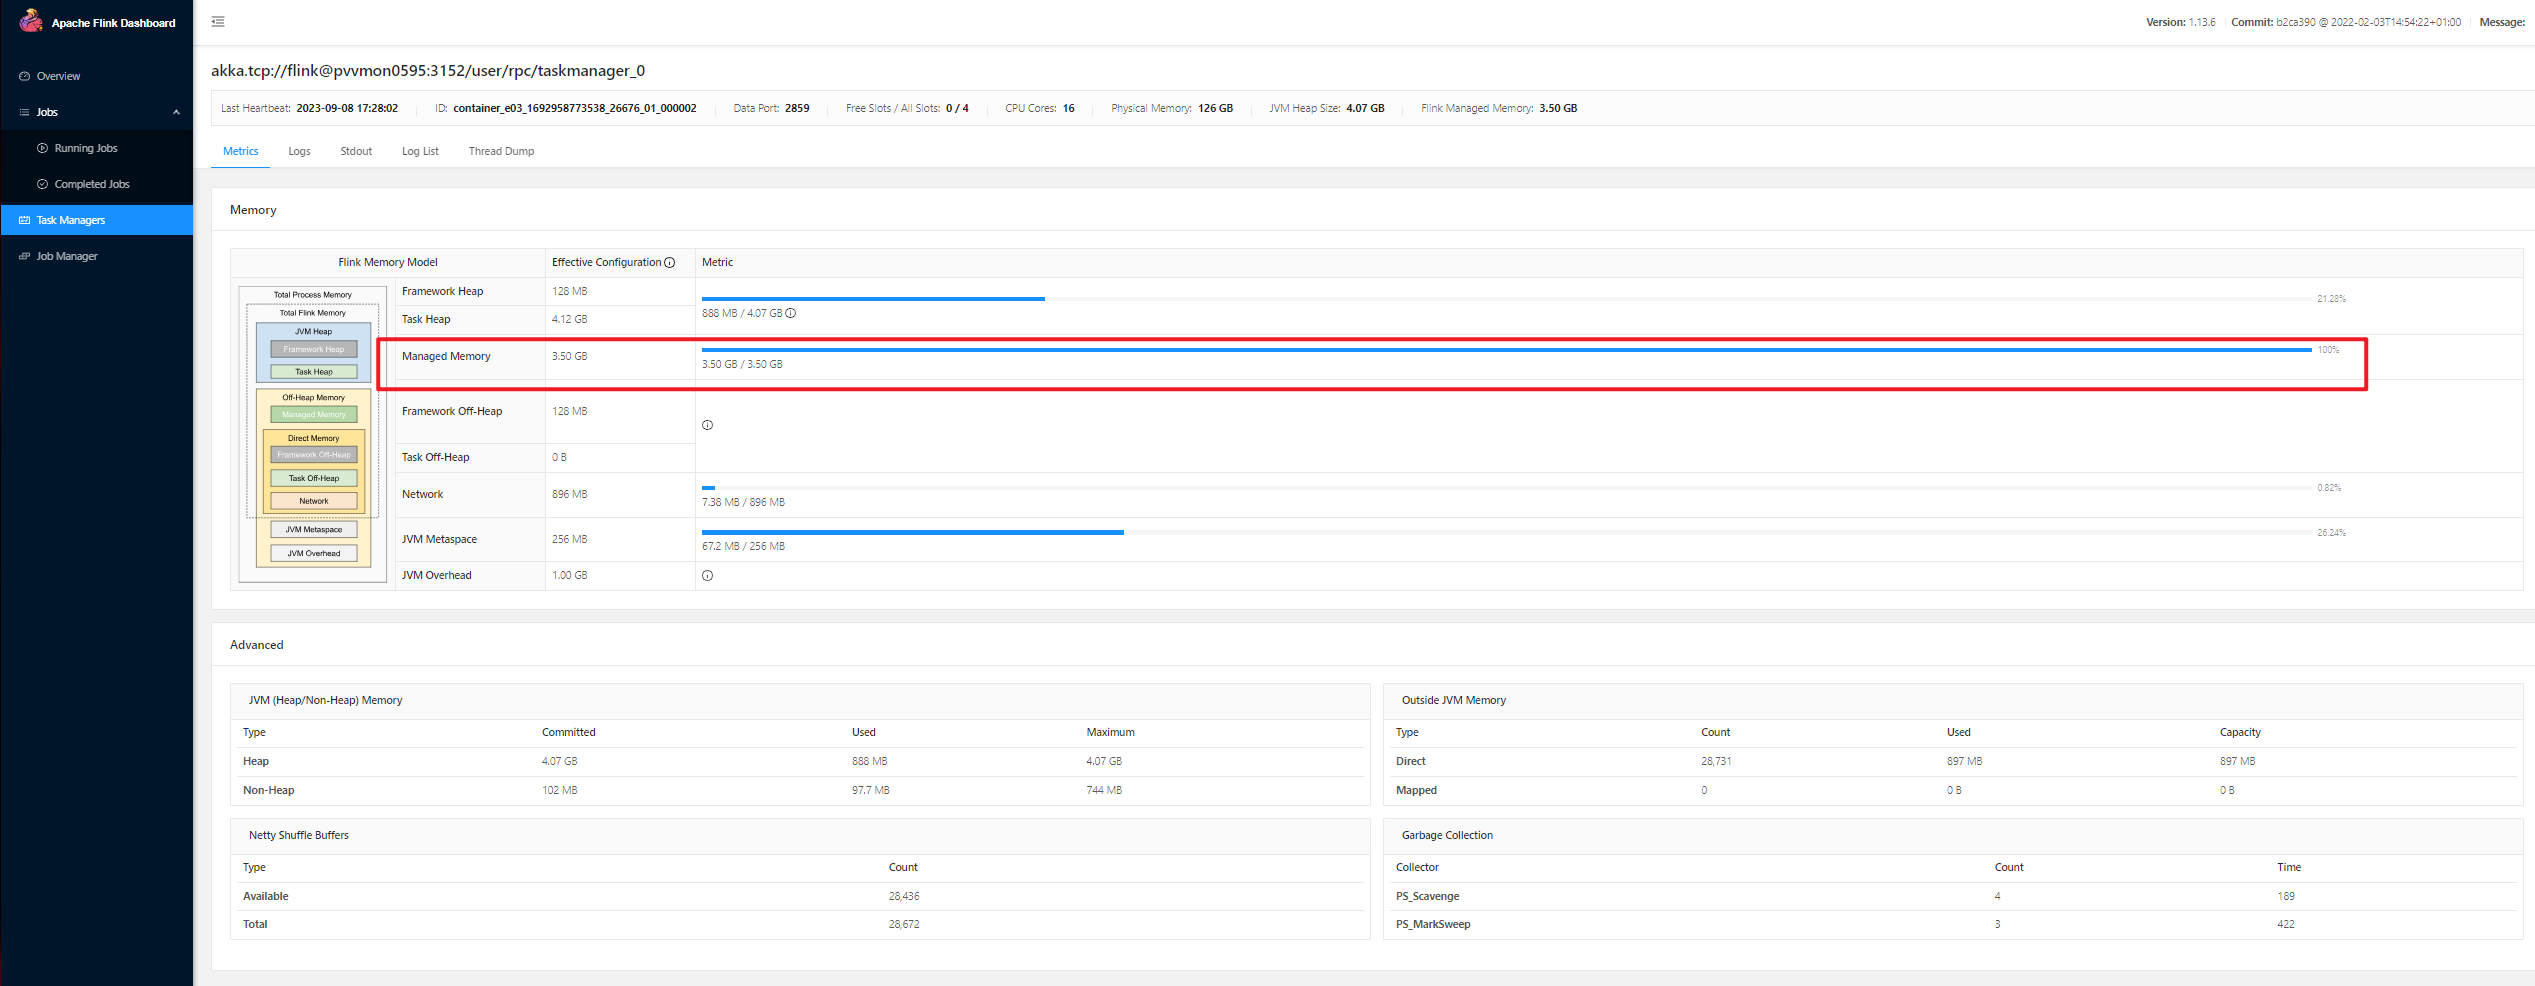This screenshot has height=986, width=2535.
Task: Click info icon beside Effective Configuration header
Action: tap(670, 263)
